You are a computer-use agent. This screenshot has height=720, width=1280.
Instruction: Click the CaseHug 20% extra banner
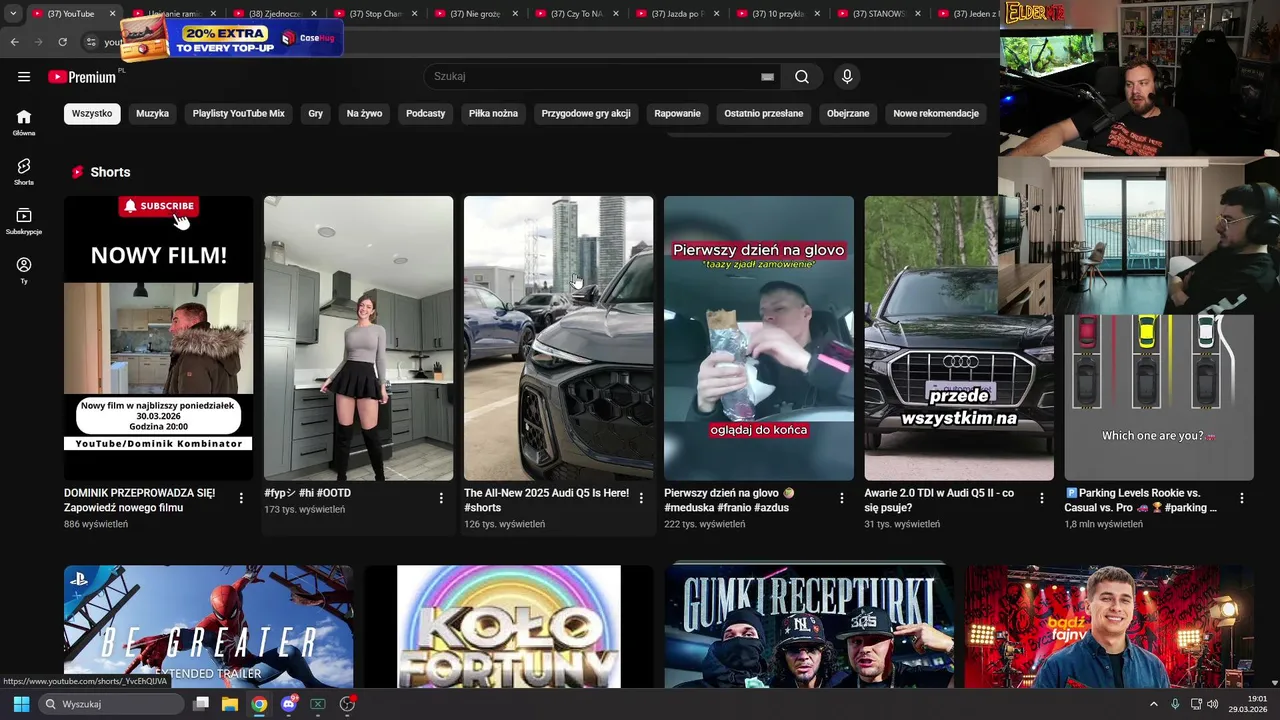pos(232,38)
